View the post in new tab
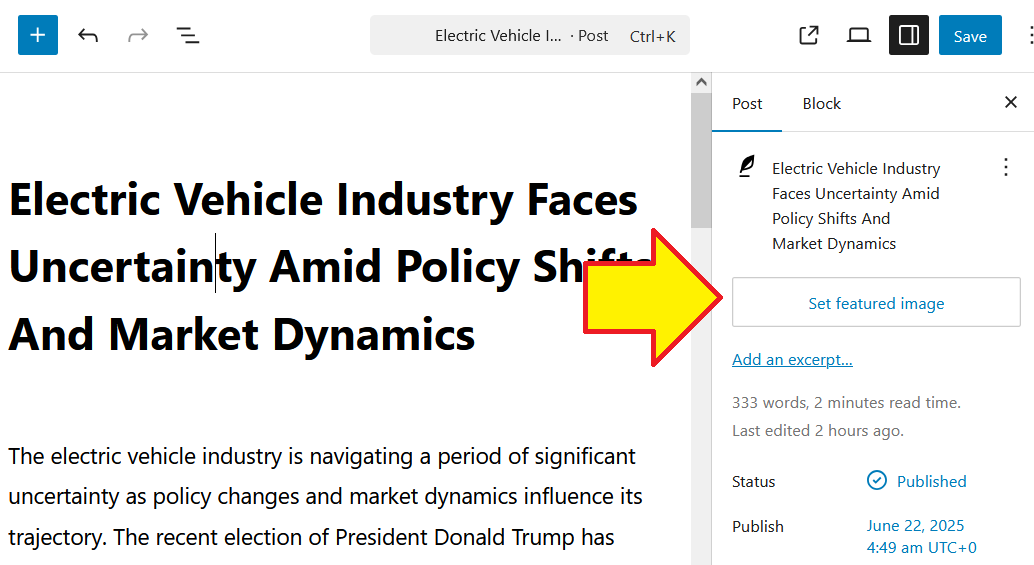Image resolution: width=1034 pixels, height=565 pixels. pyautogui.click(x=808, y=35)
